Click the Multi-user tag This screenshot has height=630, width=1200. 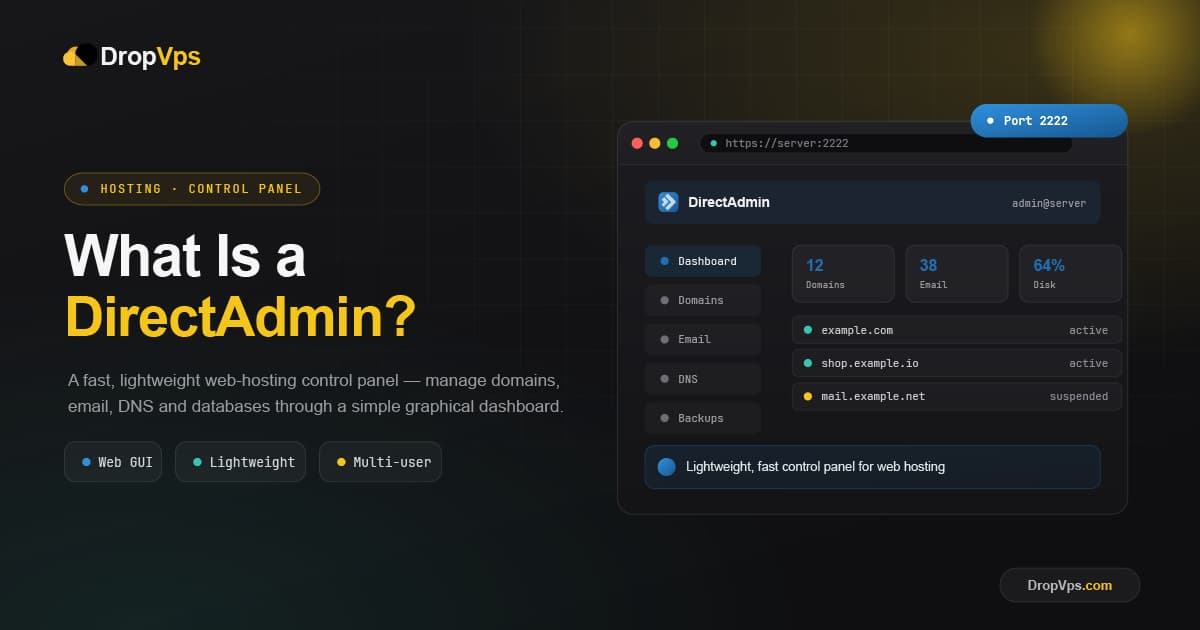pyautogui.click(x=380, y=462)
